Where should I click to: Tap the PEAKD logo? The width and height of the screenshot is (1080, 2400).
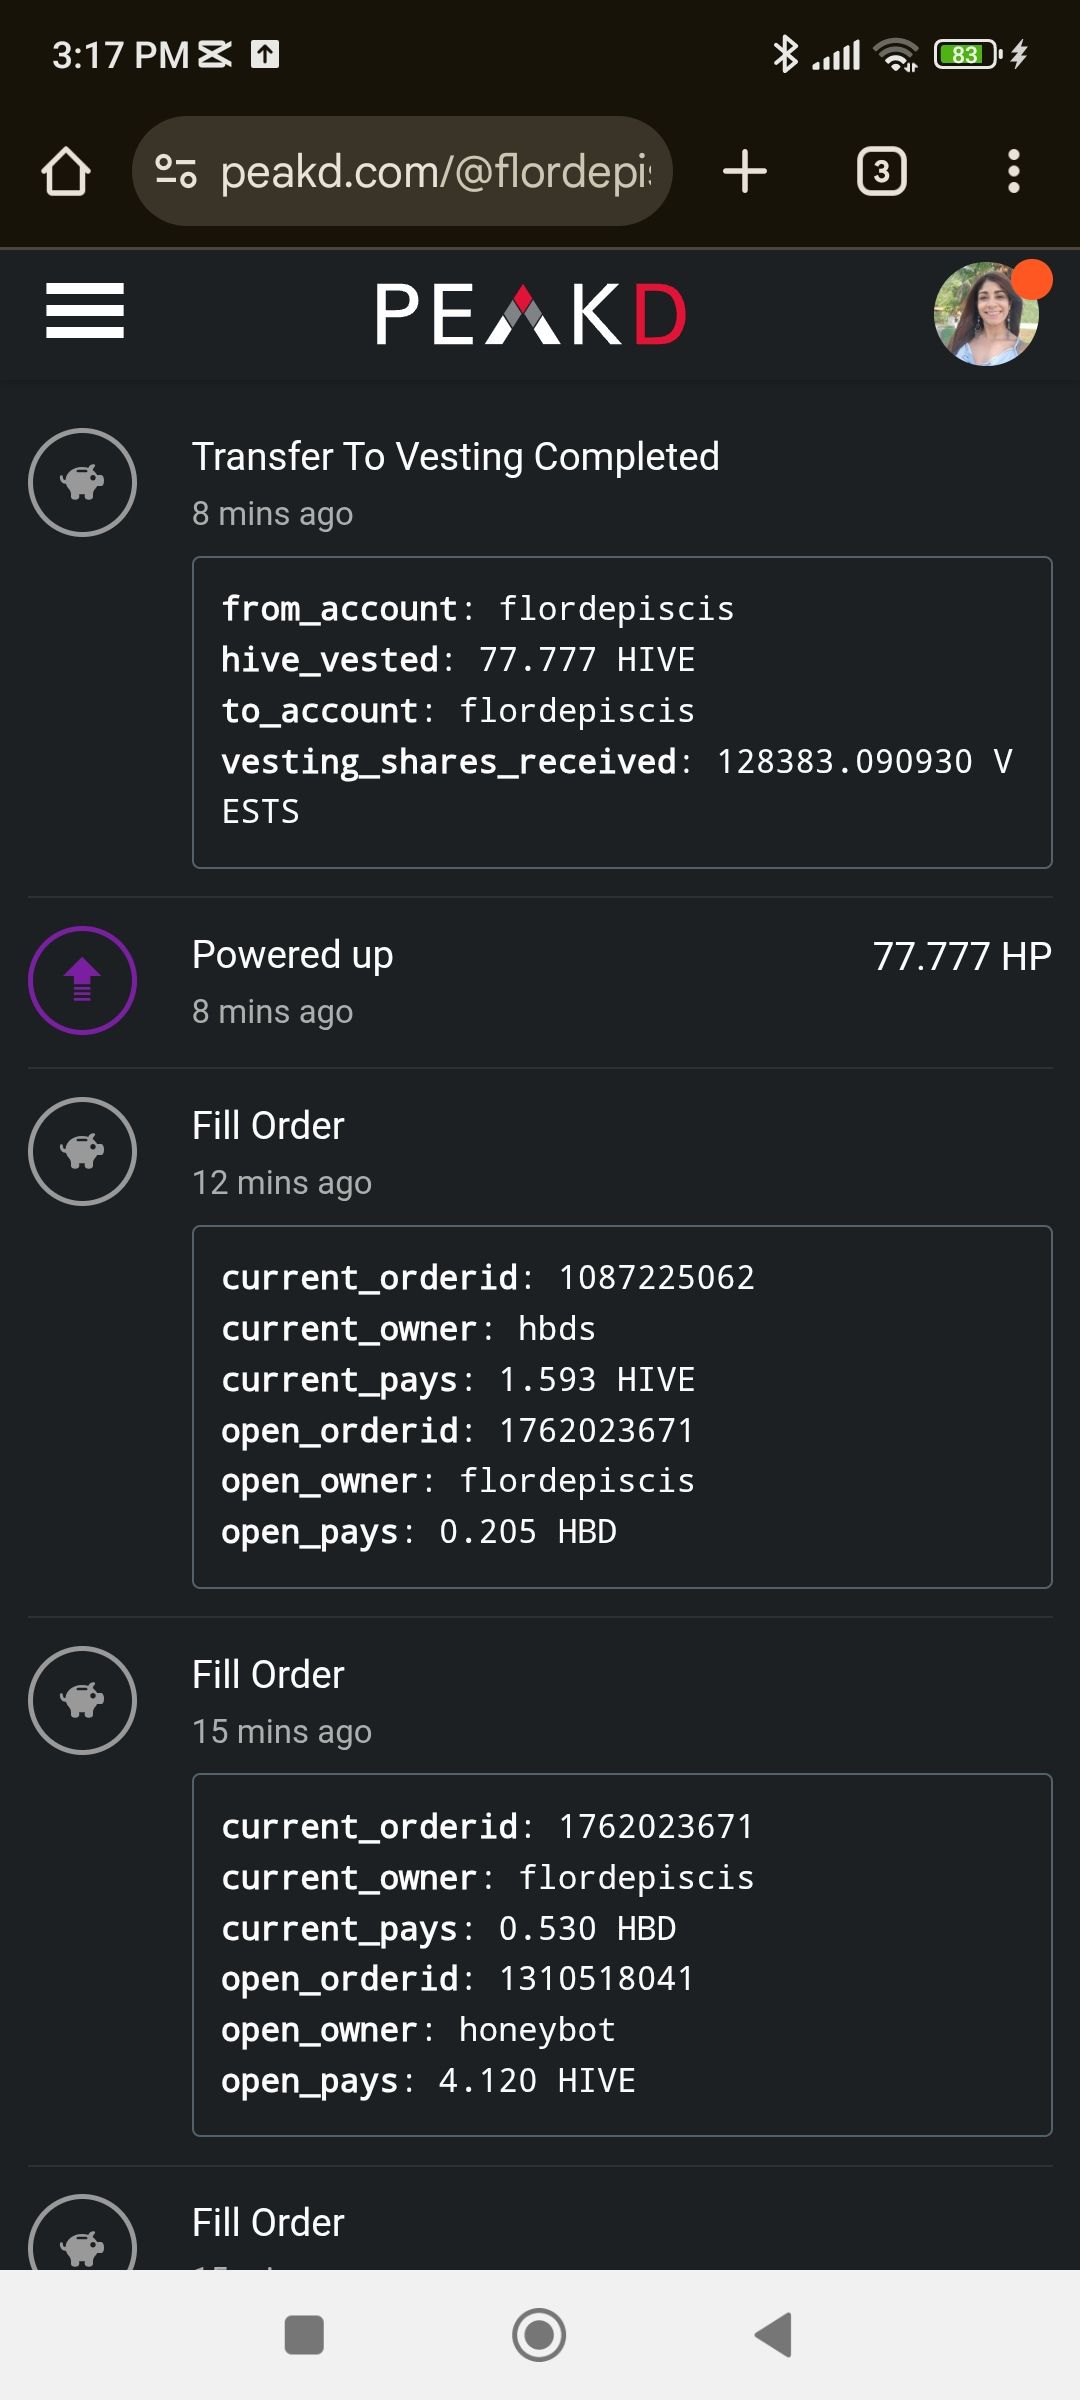(x=530, y=314)
